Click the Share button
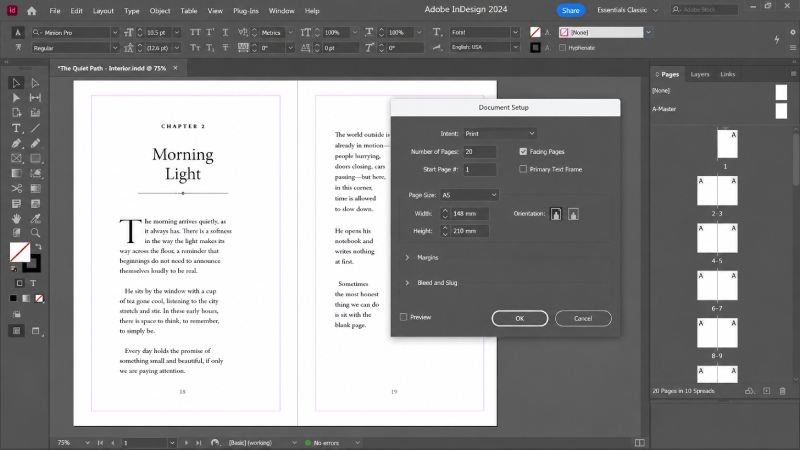 [x=570, y=10]
